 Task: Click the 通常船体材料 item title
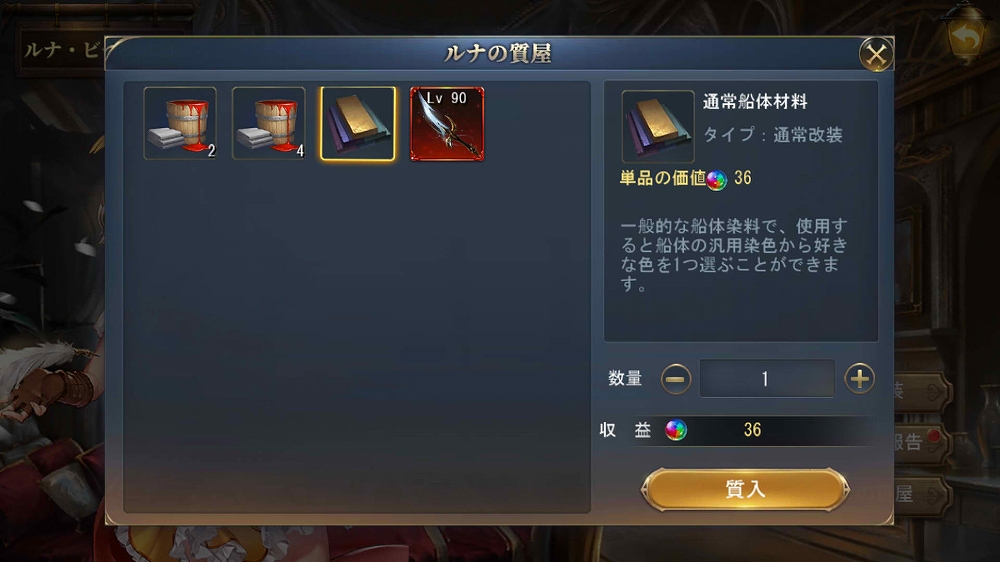755,102
